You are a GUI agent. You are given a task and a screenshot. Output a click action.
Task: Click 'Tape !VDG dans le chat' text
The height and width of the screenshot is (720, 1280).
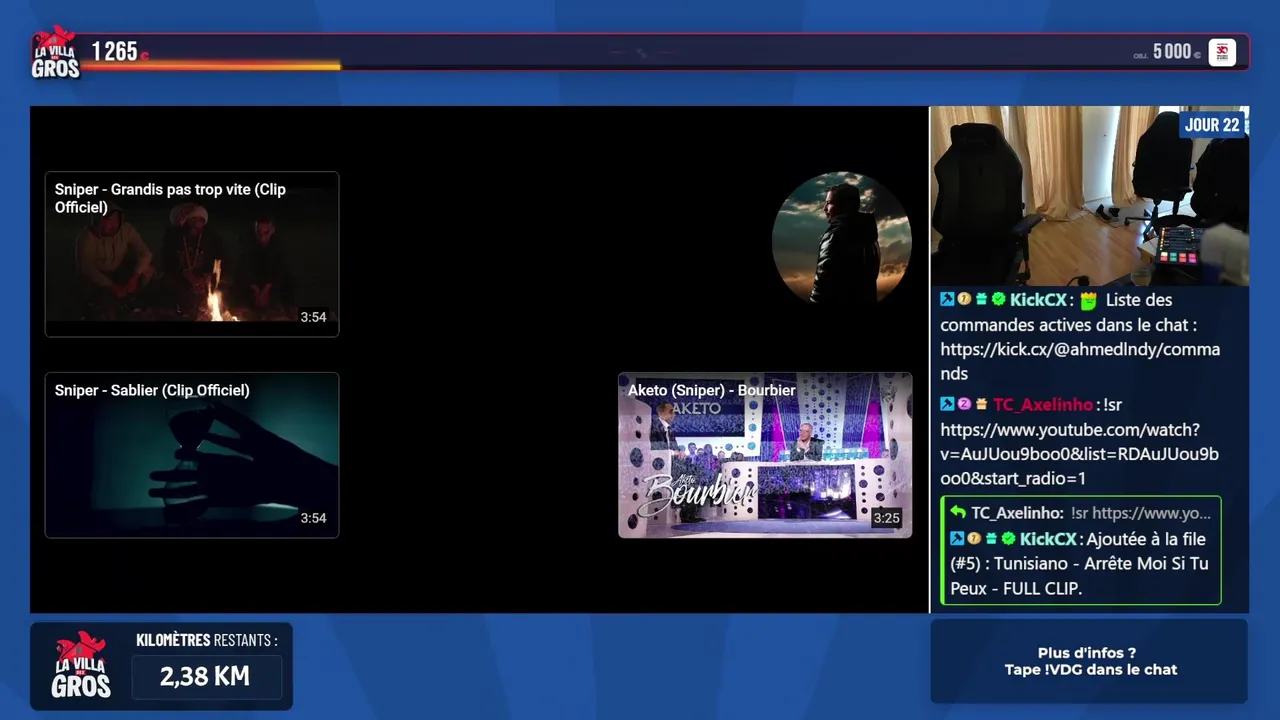(1091, 670)
